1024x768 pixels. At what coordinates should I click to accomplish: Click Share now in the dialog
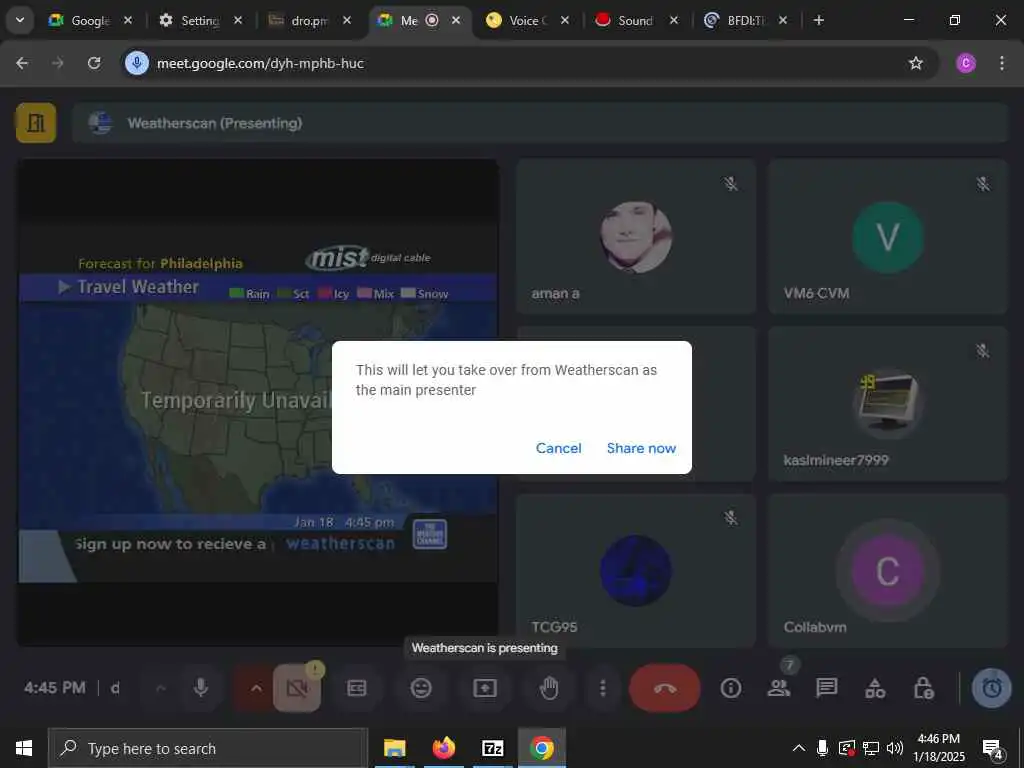click(641, 448)
